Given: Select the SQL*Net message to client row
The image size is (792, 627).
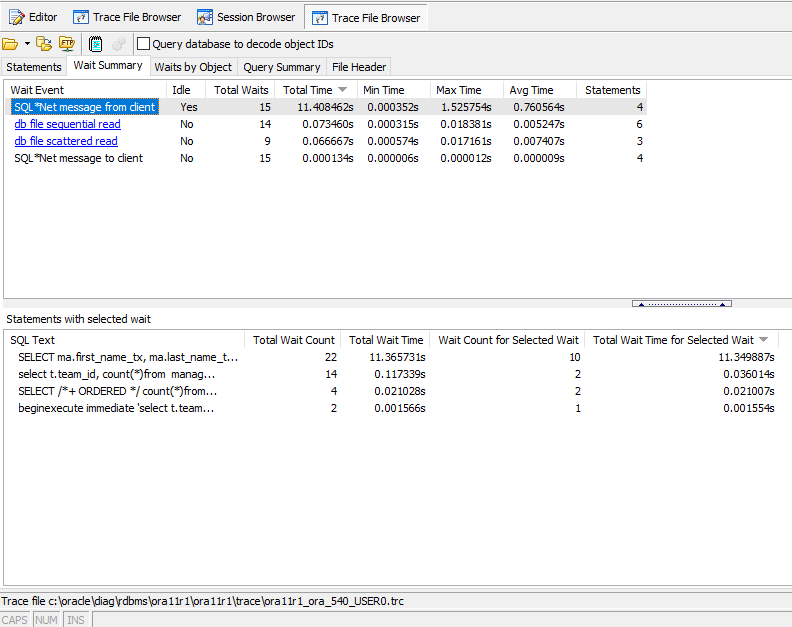Looking at the screenshot, I should (326, 158).
